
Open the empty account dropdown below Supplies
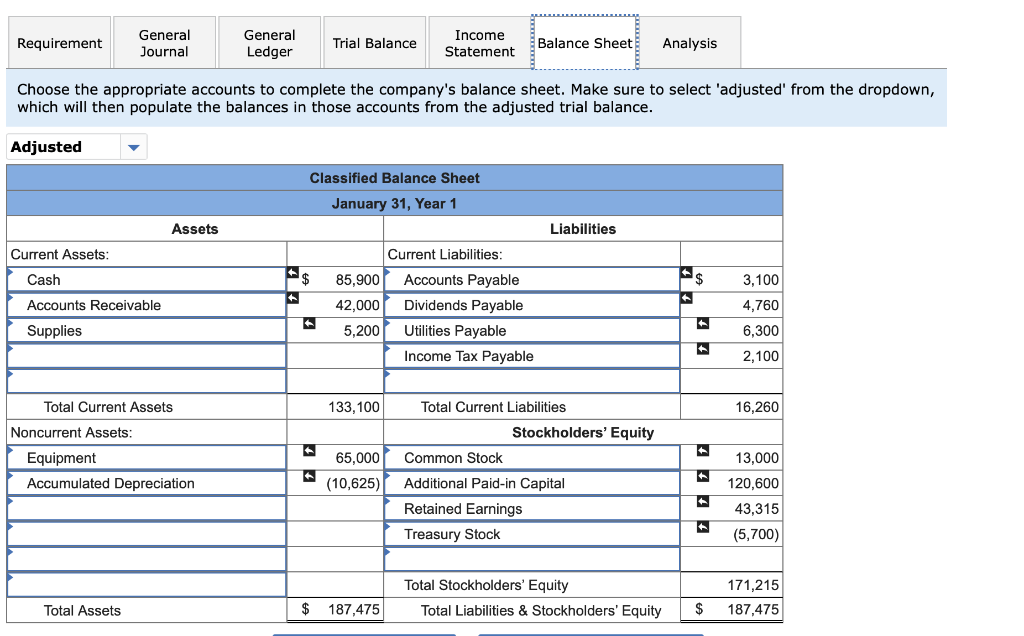coord(146,355)
